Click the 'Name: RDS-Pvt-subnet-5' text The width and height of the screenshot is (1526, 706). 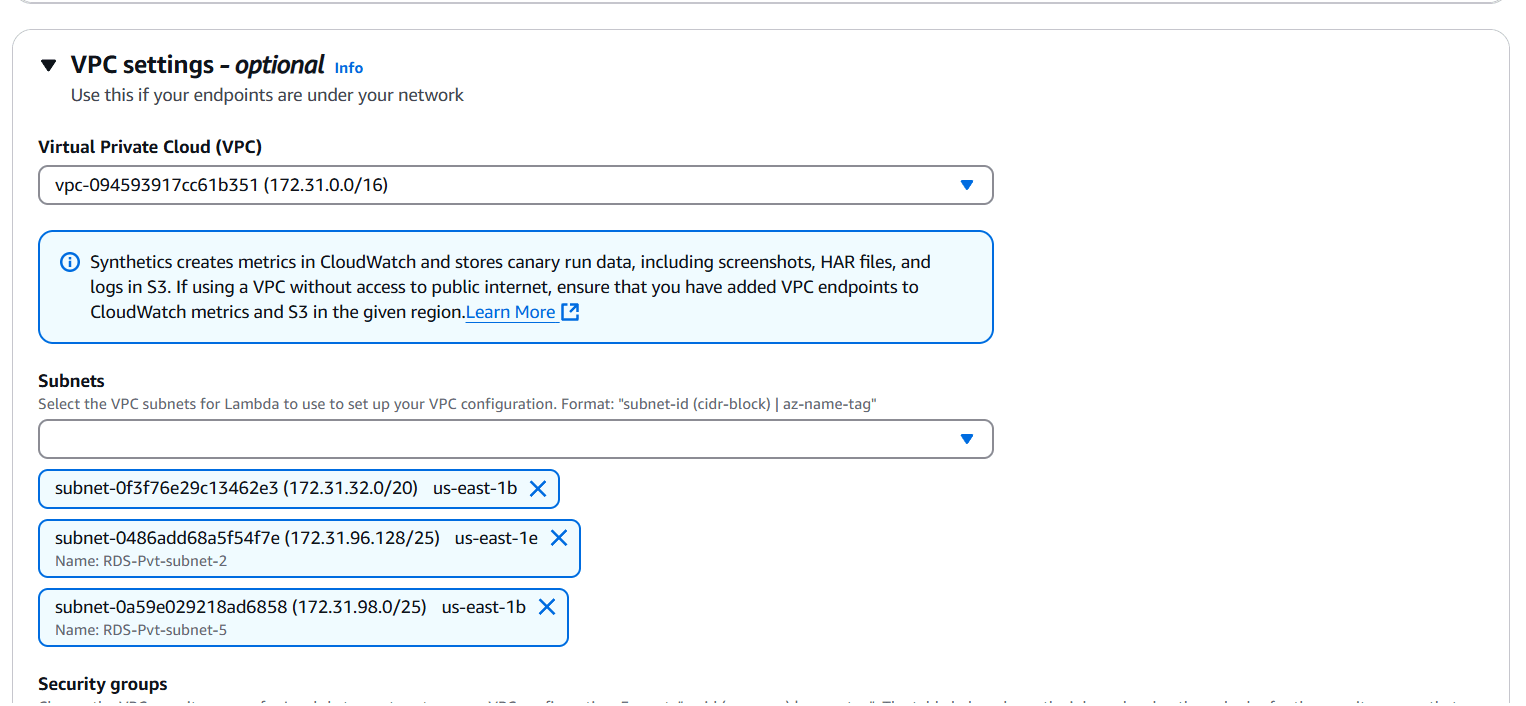(141, 630)
